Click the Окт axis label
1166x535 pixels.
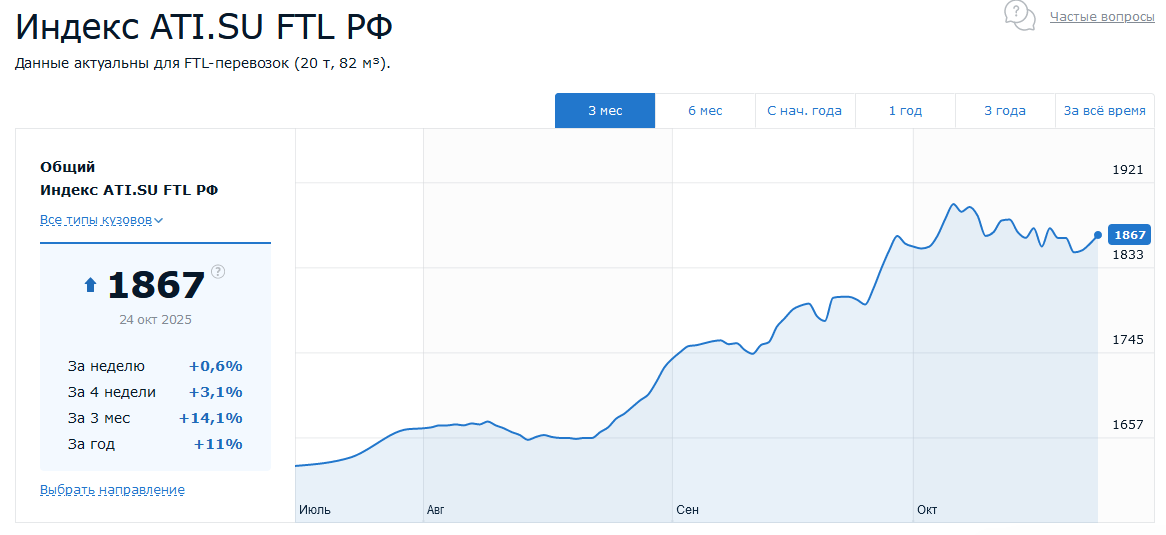(927, 510)
